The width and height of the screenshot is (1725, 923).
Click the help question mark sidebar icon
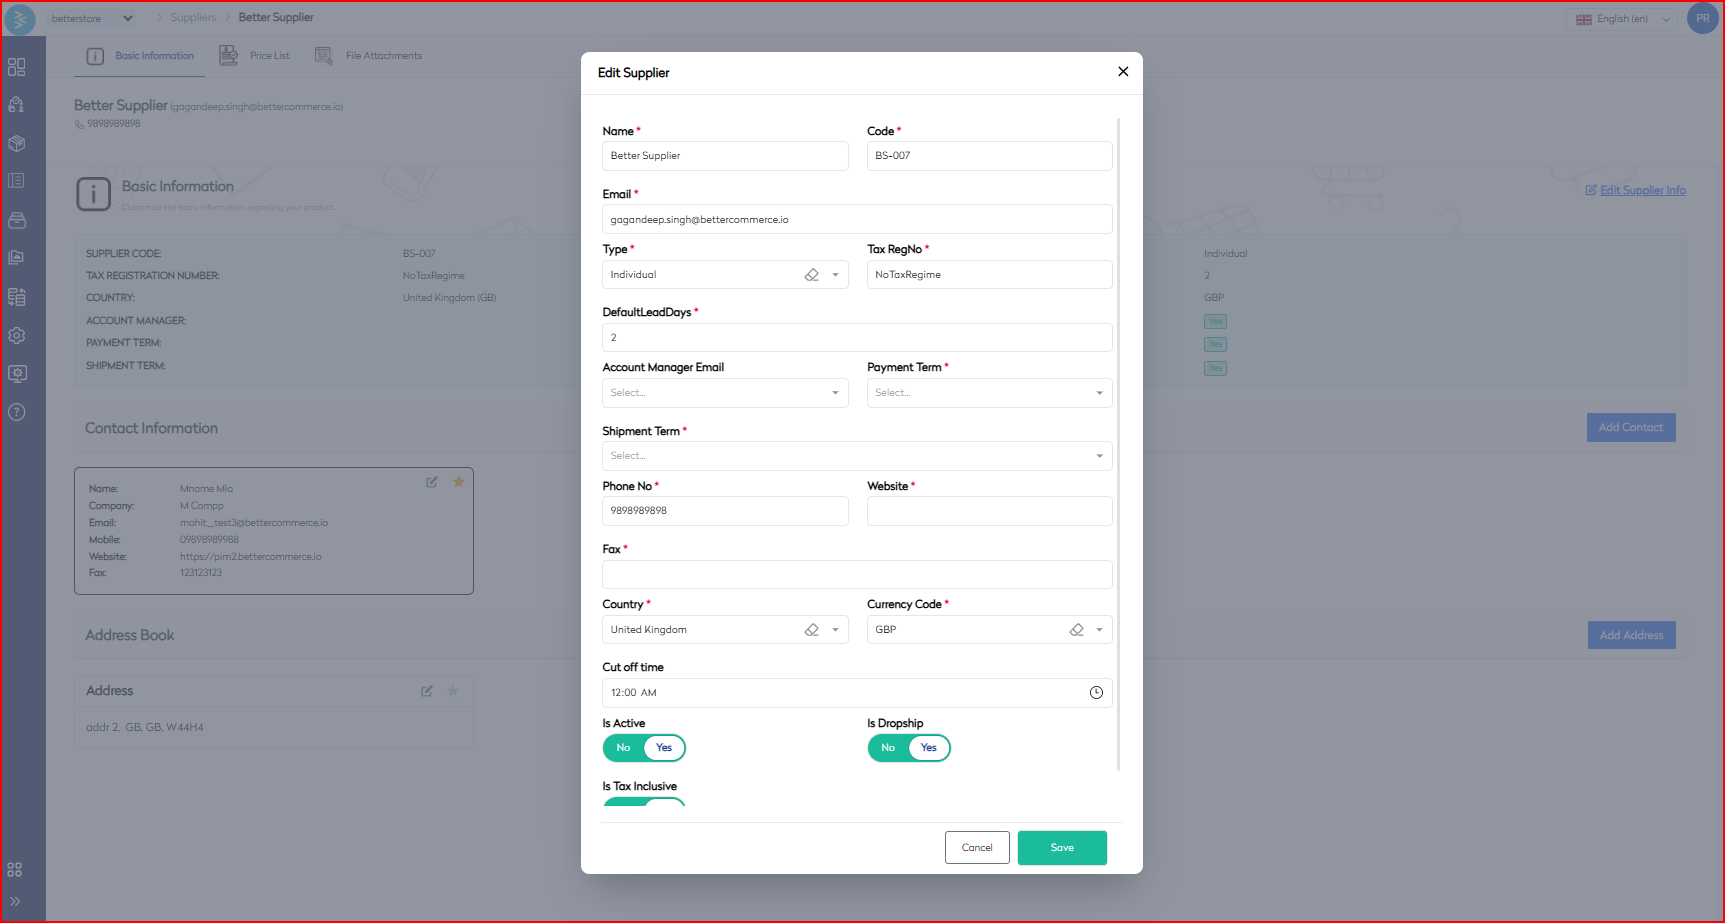17,412
